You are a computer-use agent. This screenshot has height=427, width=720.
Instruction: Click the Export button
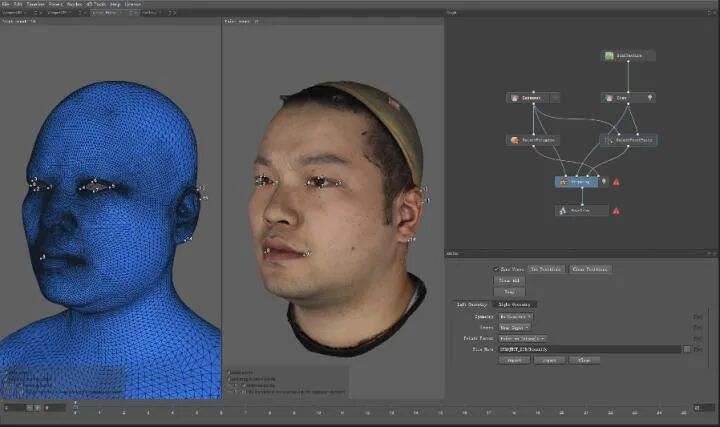tap(549, 360)
